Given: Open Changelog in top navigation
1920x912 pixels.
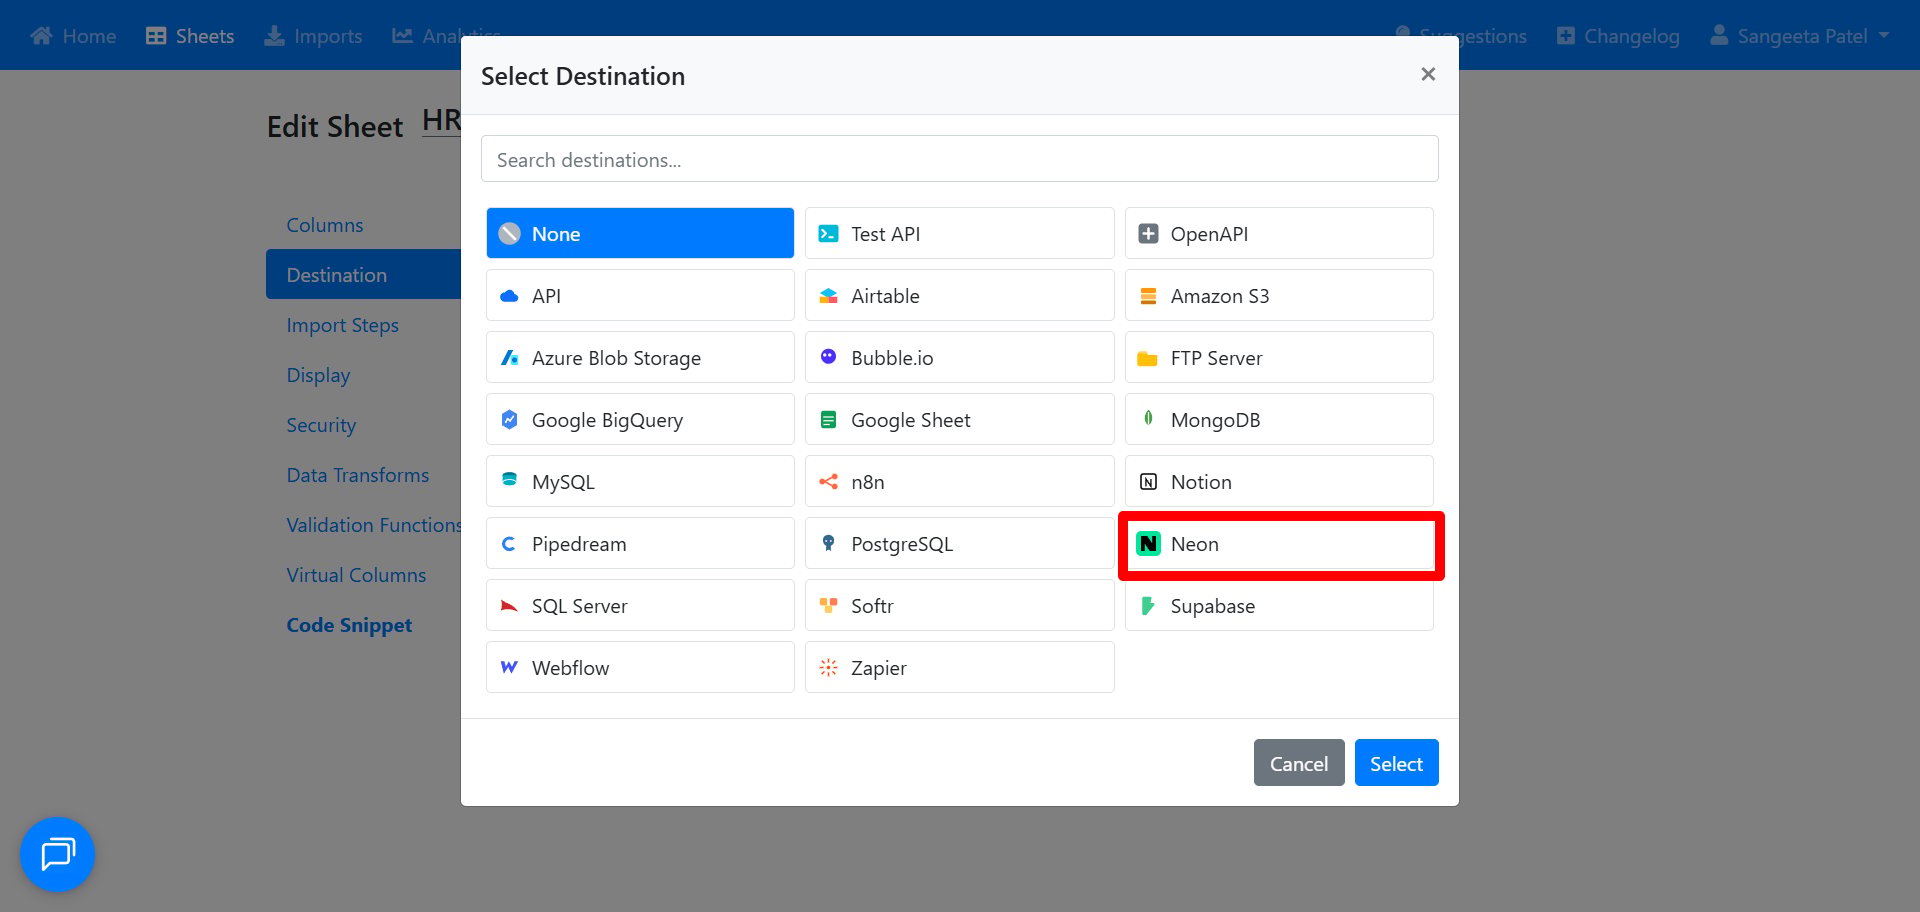Looking at the screenshot, I should [1618, 36].
